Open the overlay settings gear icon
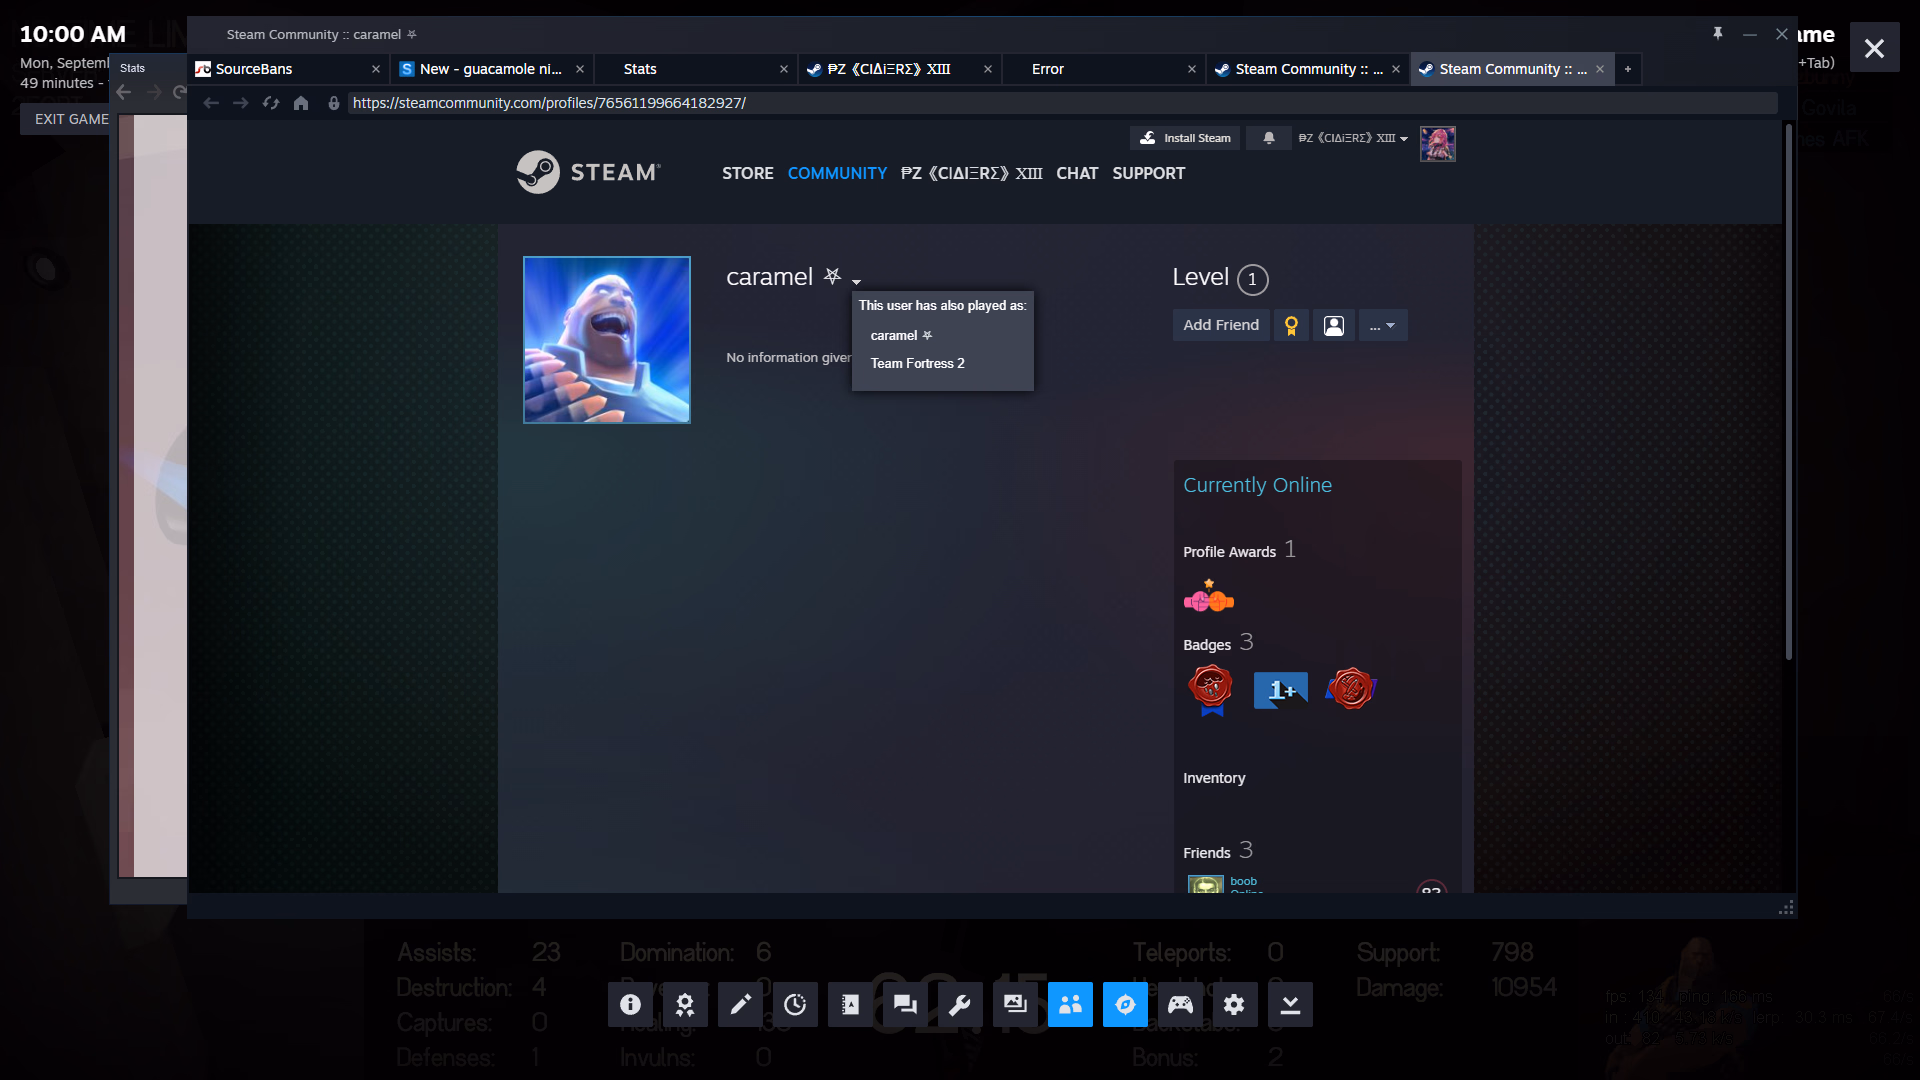Viewport: 1920px width, 1080px height. coord(1235,1004)
